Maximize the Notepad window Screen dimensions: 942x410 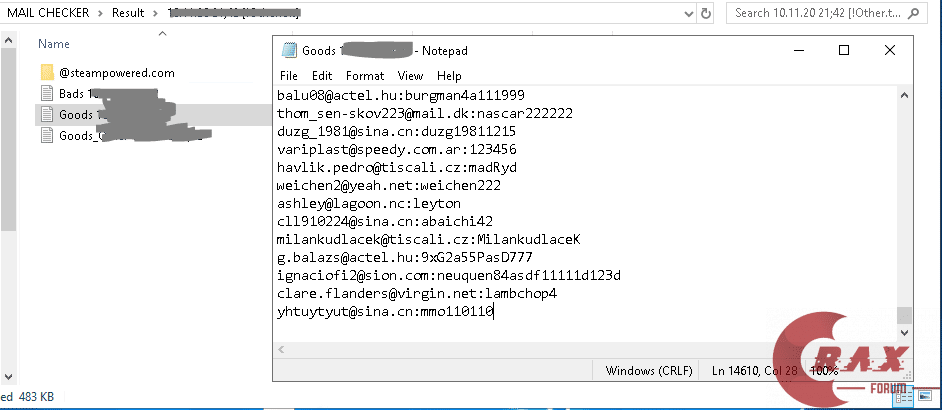click(x=843, y=51)
